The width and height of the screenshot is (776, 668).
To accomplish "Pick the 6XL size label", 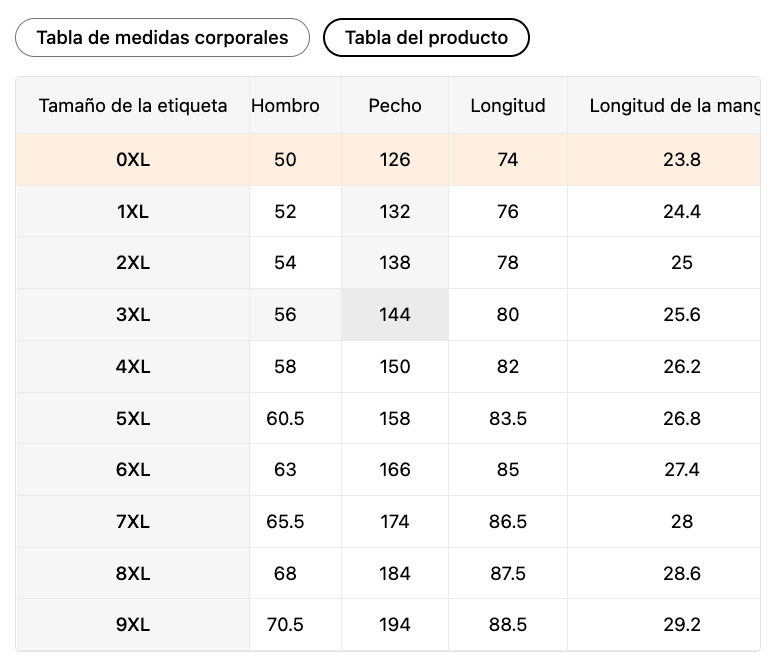I will click(133, 470).
